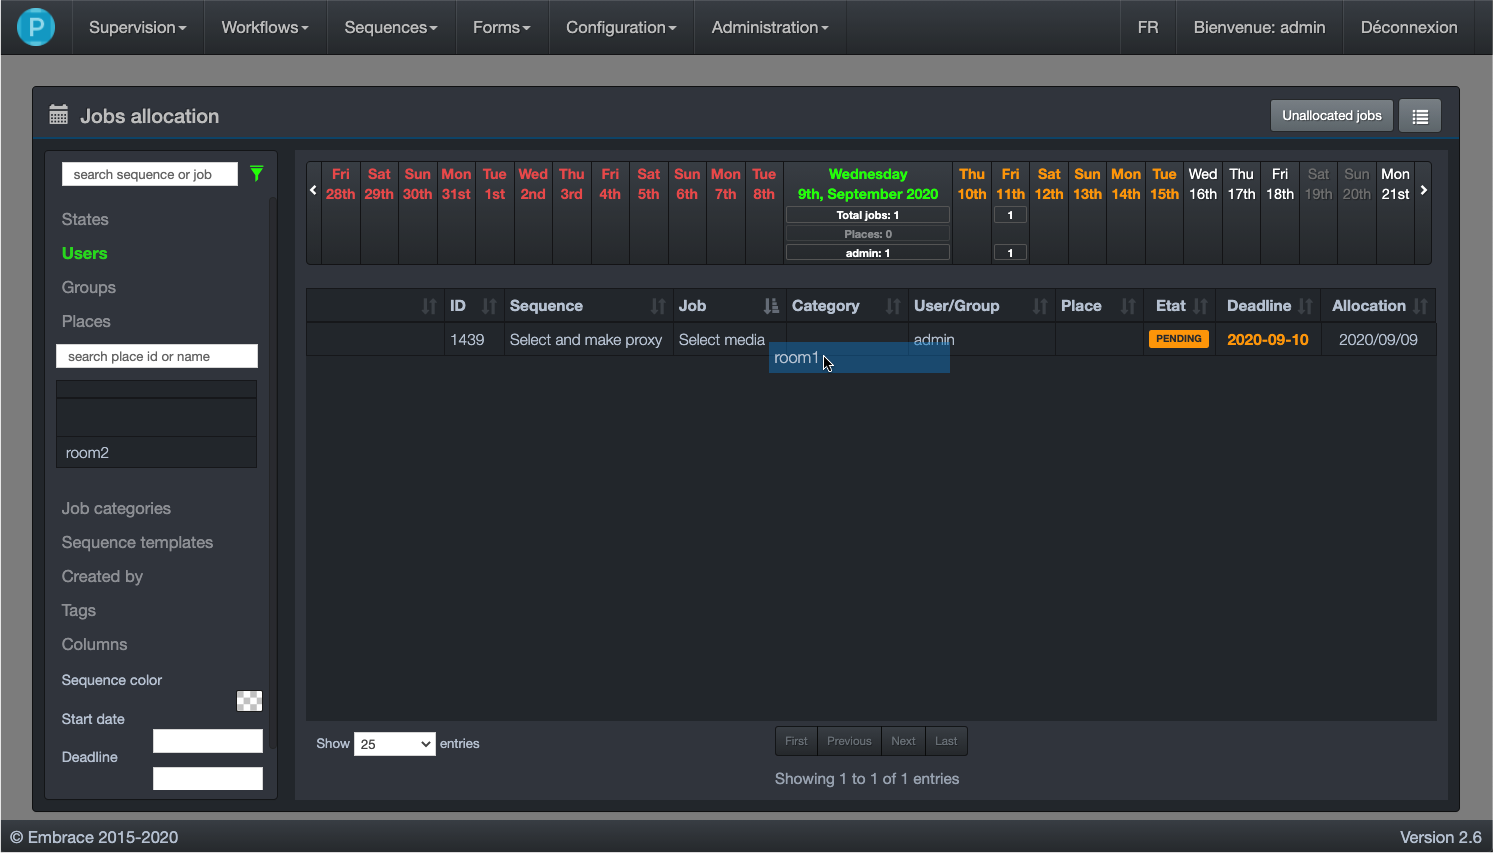
Task: Open the Supervision menu
Action: pyautogui.click(x=138, y=27)
